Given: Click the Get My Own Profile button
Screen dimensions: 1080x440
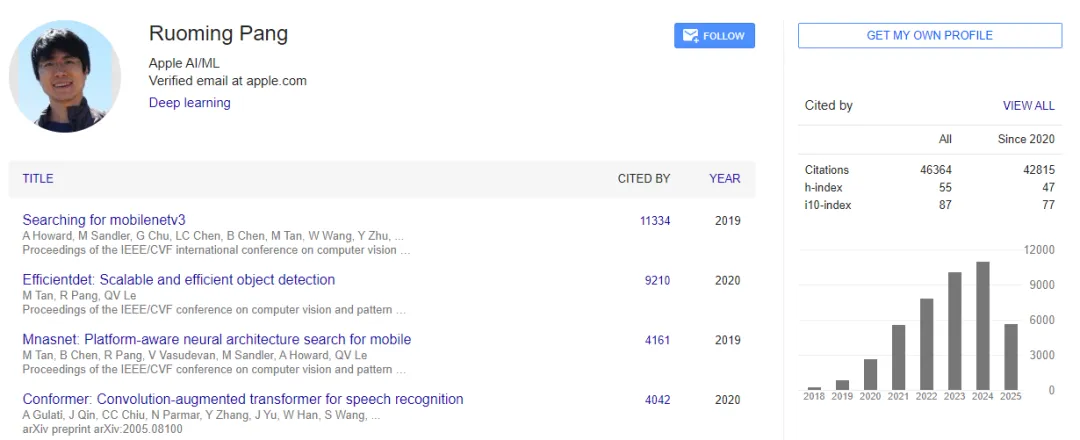Looking at the screenshot, I should 929,36.
